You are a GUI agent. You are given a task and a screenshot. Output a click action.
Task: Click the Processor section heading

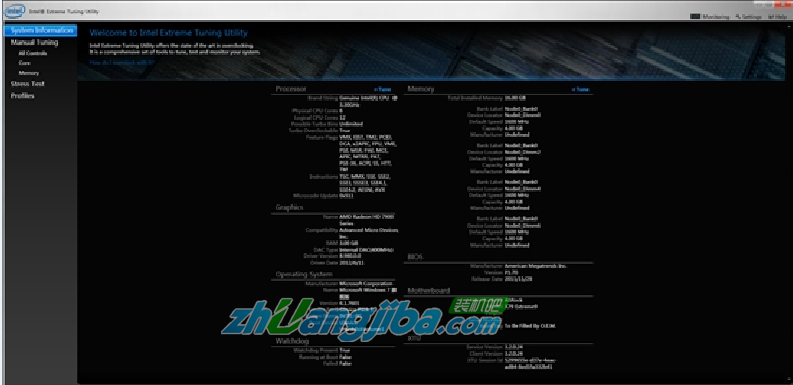[x=291, y=89]
